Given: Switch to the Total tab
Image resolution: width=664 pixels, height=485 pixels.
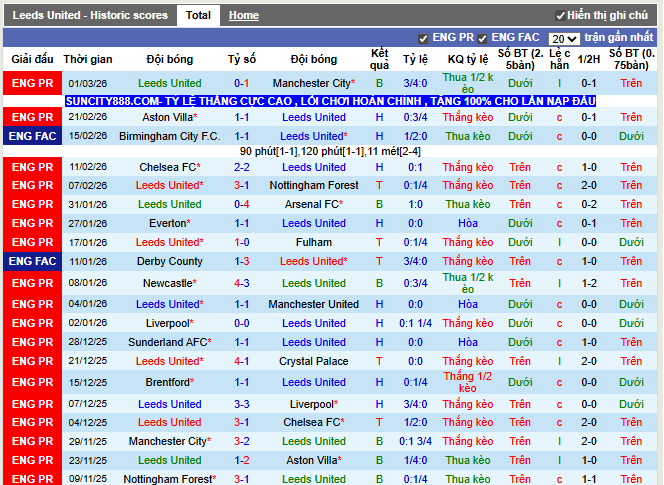Looking at the screenshot, I should pyautogui.click(x=198, y=15).
